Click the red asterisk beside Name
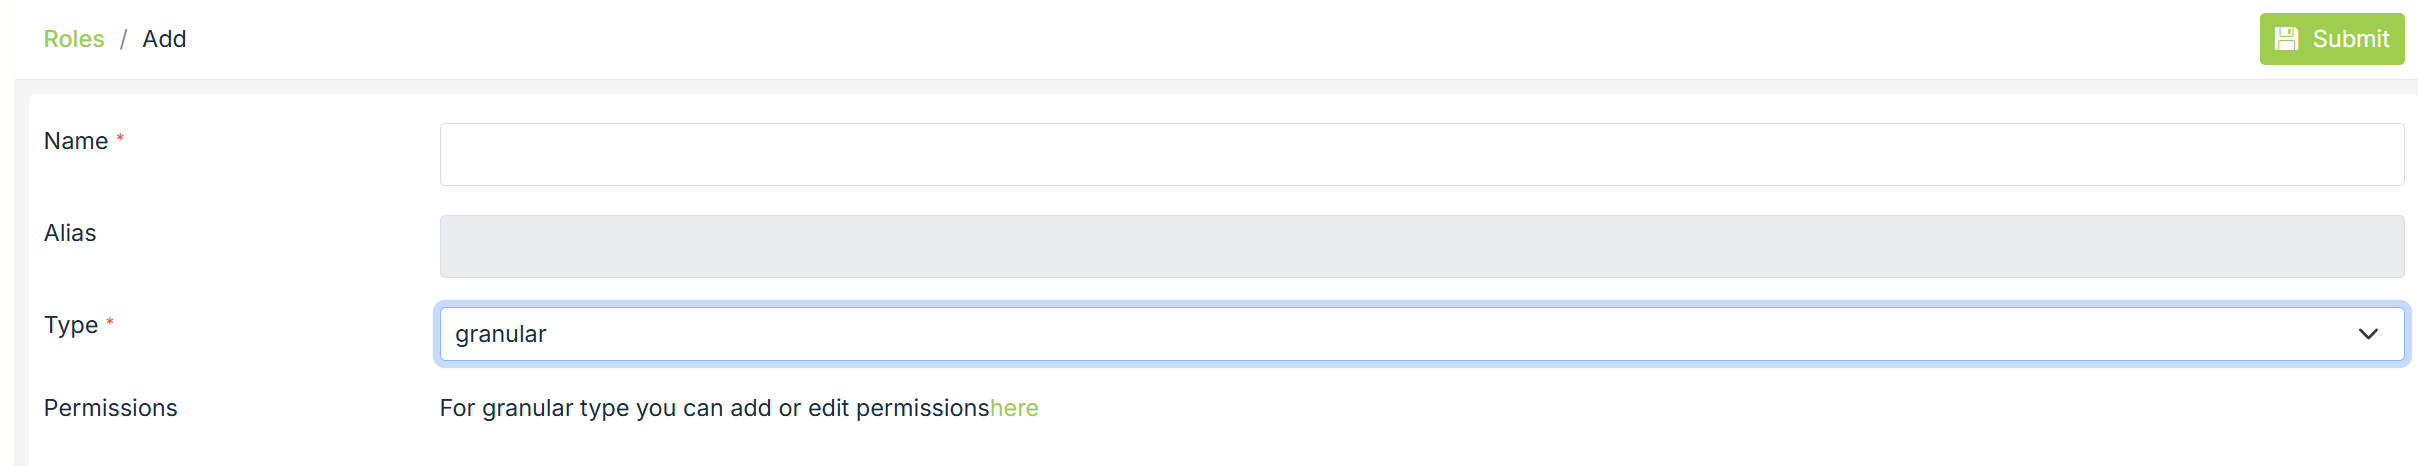 120,138
